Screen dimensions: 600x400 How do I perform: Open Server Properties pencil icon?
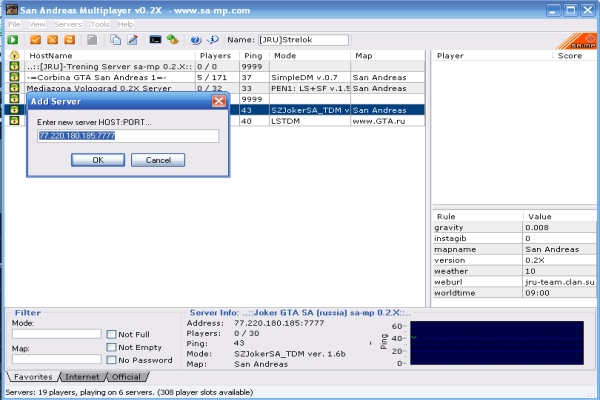tap(132, 39)
